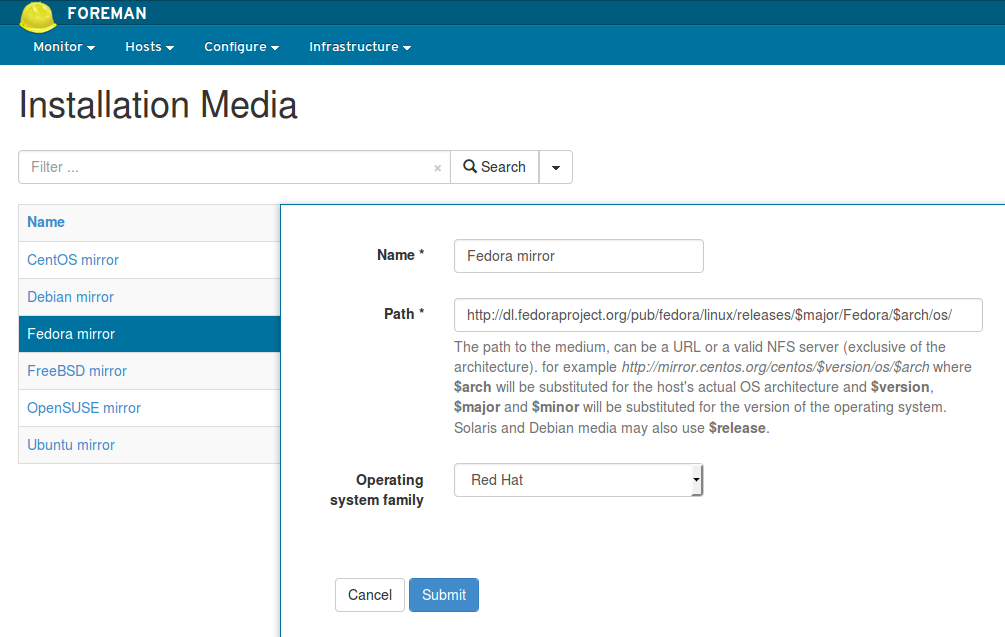Select the Fedora mirror row
Image resolution: width=1005 pixels, height=637 pixels.
click(x=149, y=334)
